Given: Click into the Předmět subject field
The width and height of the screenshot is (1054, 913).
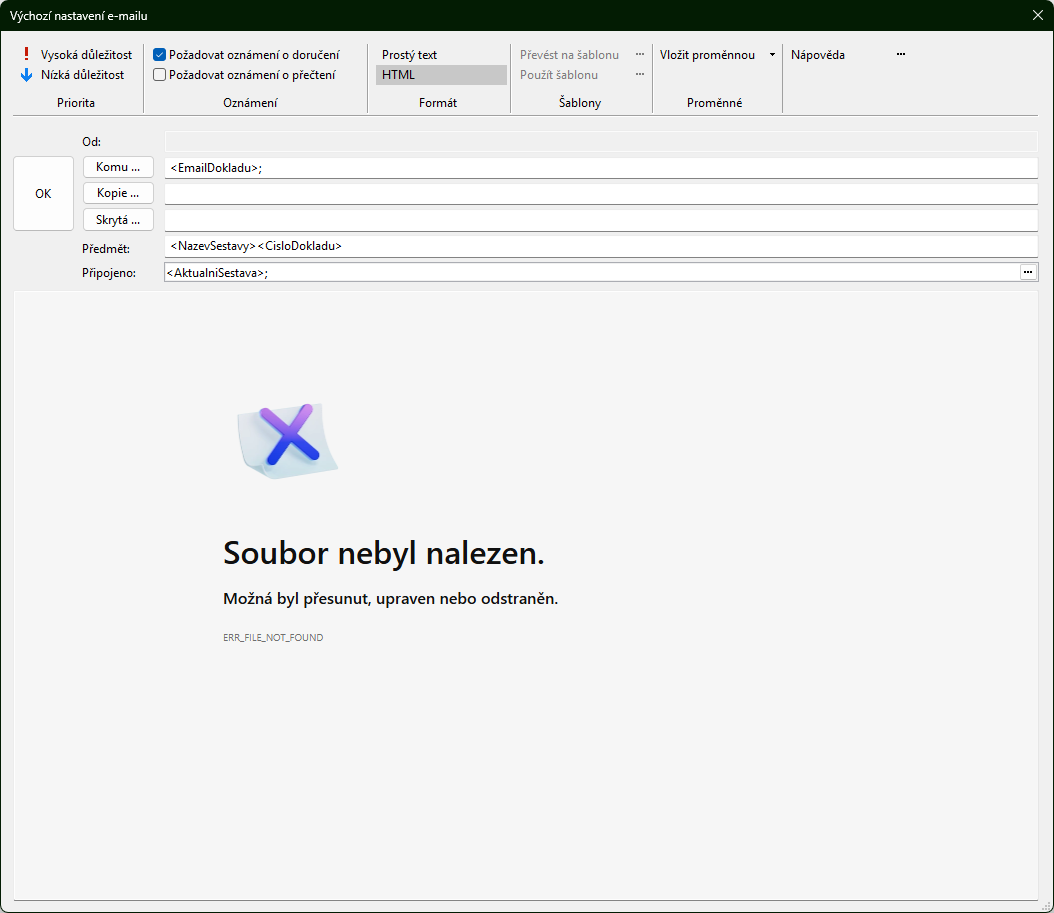Looking at the screenshot, I should click(600, 245).
